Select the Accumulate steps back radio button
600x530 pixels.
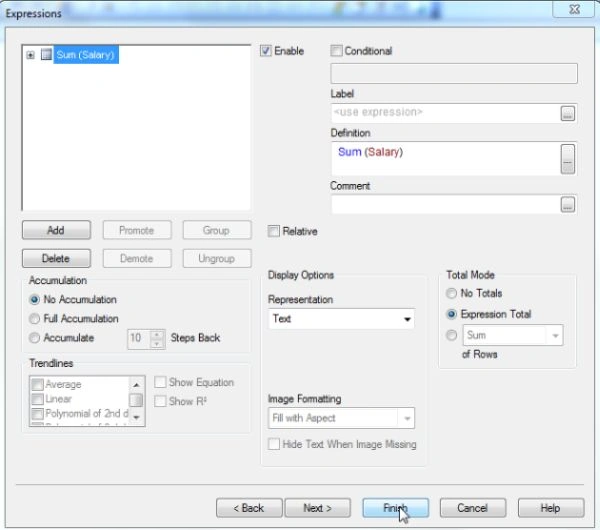pyautogui.click(x=34, y=338)
